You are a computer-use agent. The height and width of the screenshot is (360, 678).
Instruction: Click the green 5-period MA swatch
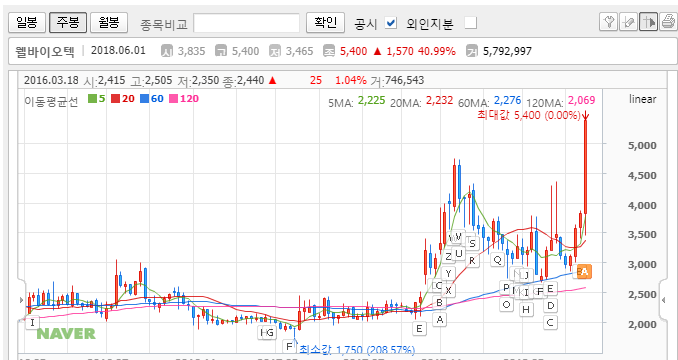[x=92, y=99]
